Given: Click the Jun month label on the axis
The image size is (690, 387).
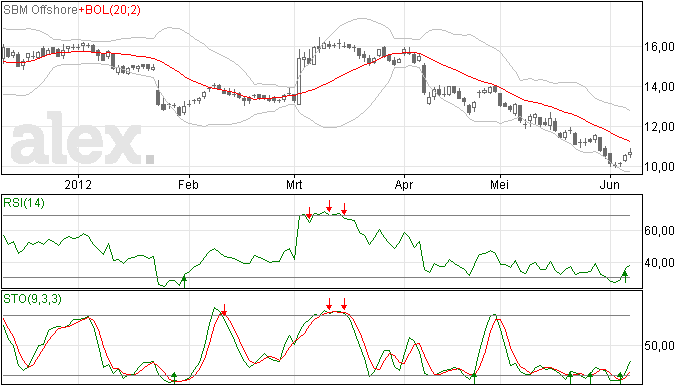Looking at the screenshot, I should coord(610,184).
